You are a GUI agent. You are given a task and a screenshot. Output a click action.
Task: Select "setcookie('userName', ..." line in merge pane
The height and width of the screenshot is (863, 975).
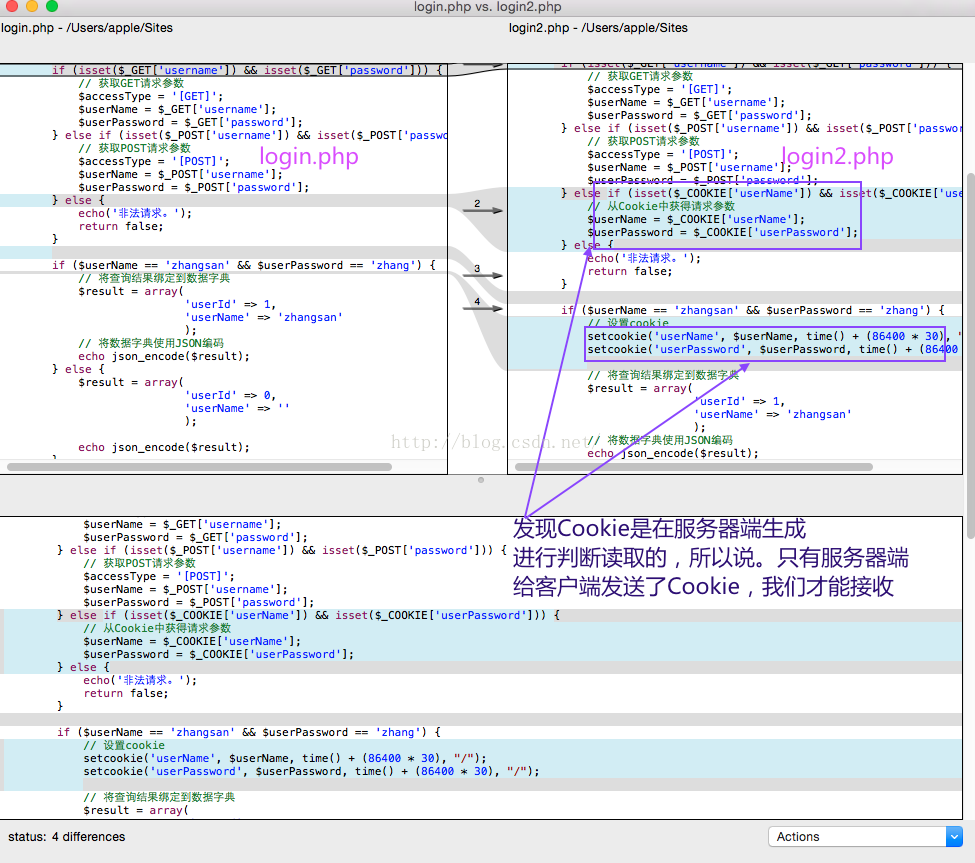coord(285,759)
